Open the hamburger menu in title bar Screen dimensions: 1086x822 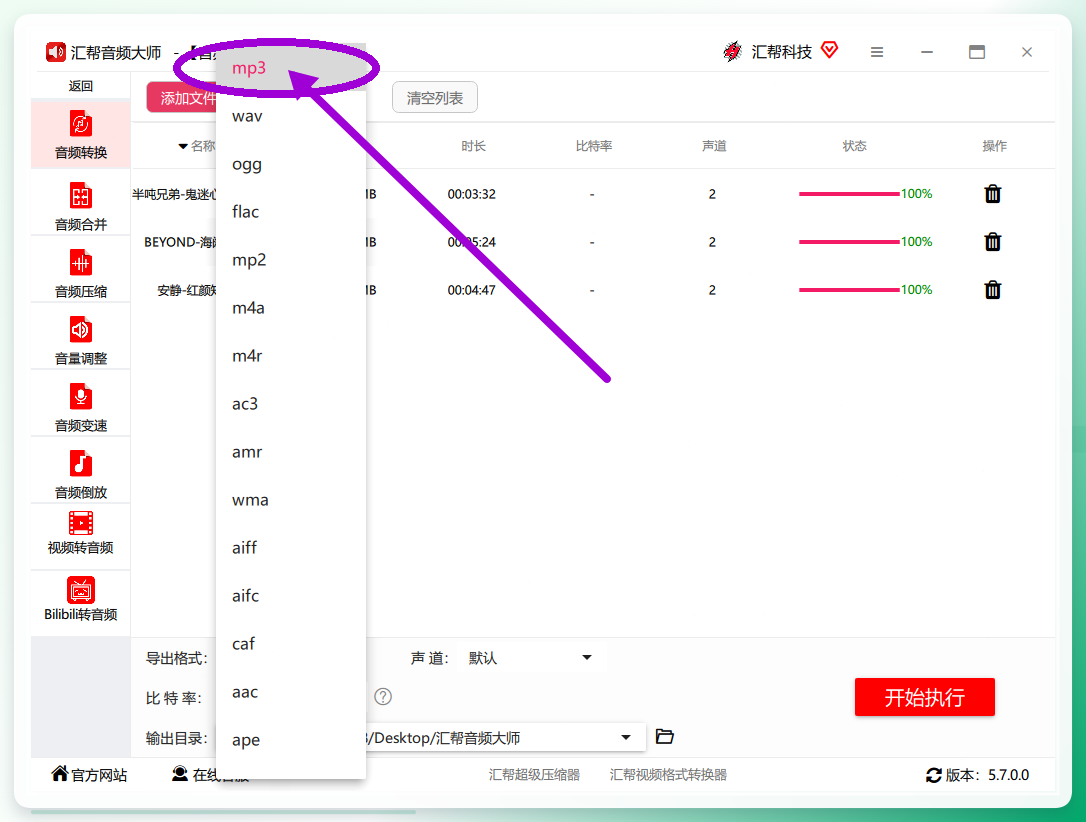click(x=877, y=52)
